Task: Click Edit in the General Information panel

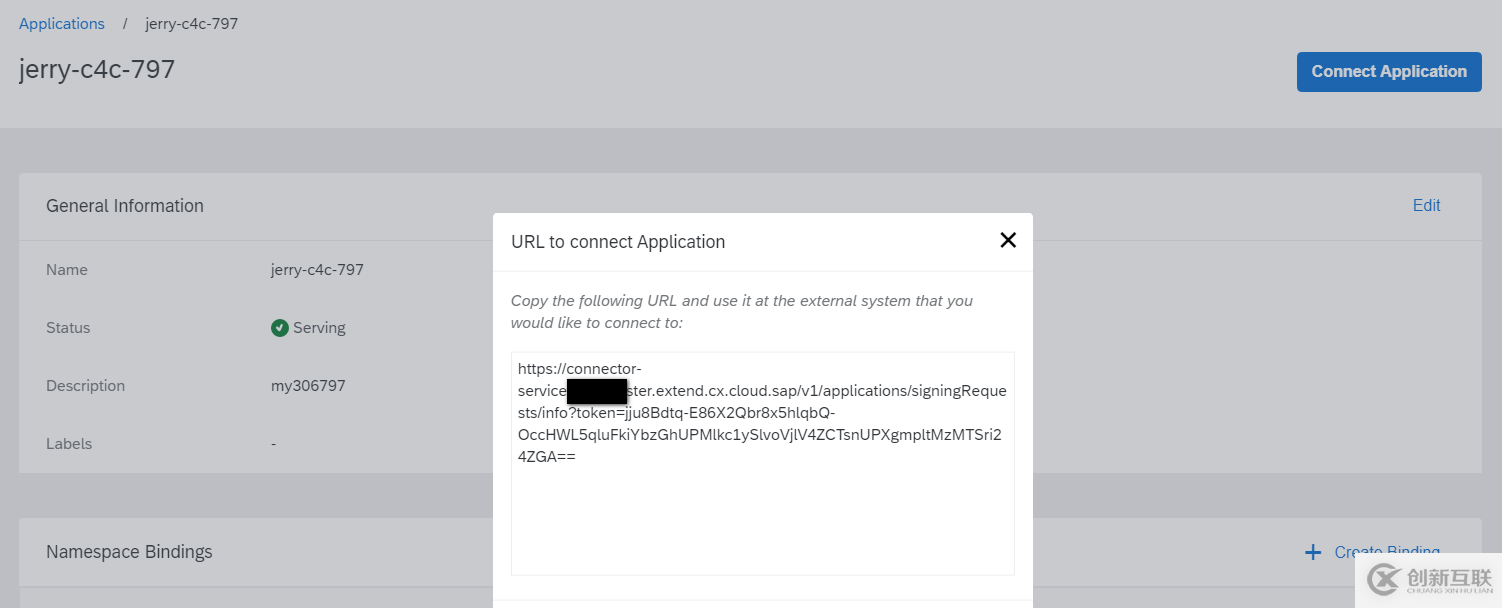Action: (x=1426, y=205)
